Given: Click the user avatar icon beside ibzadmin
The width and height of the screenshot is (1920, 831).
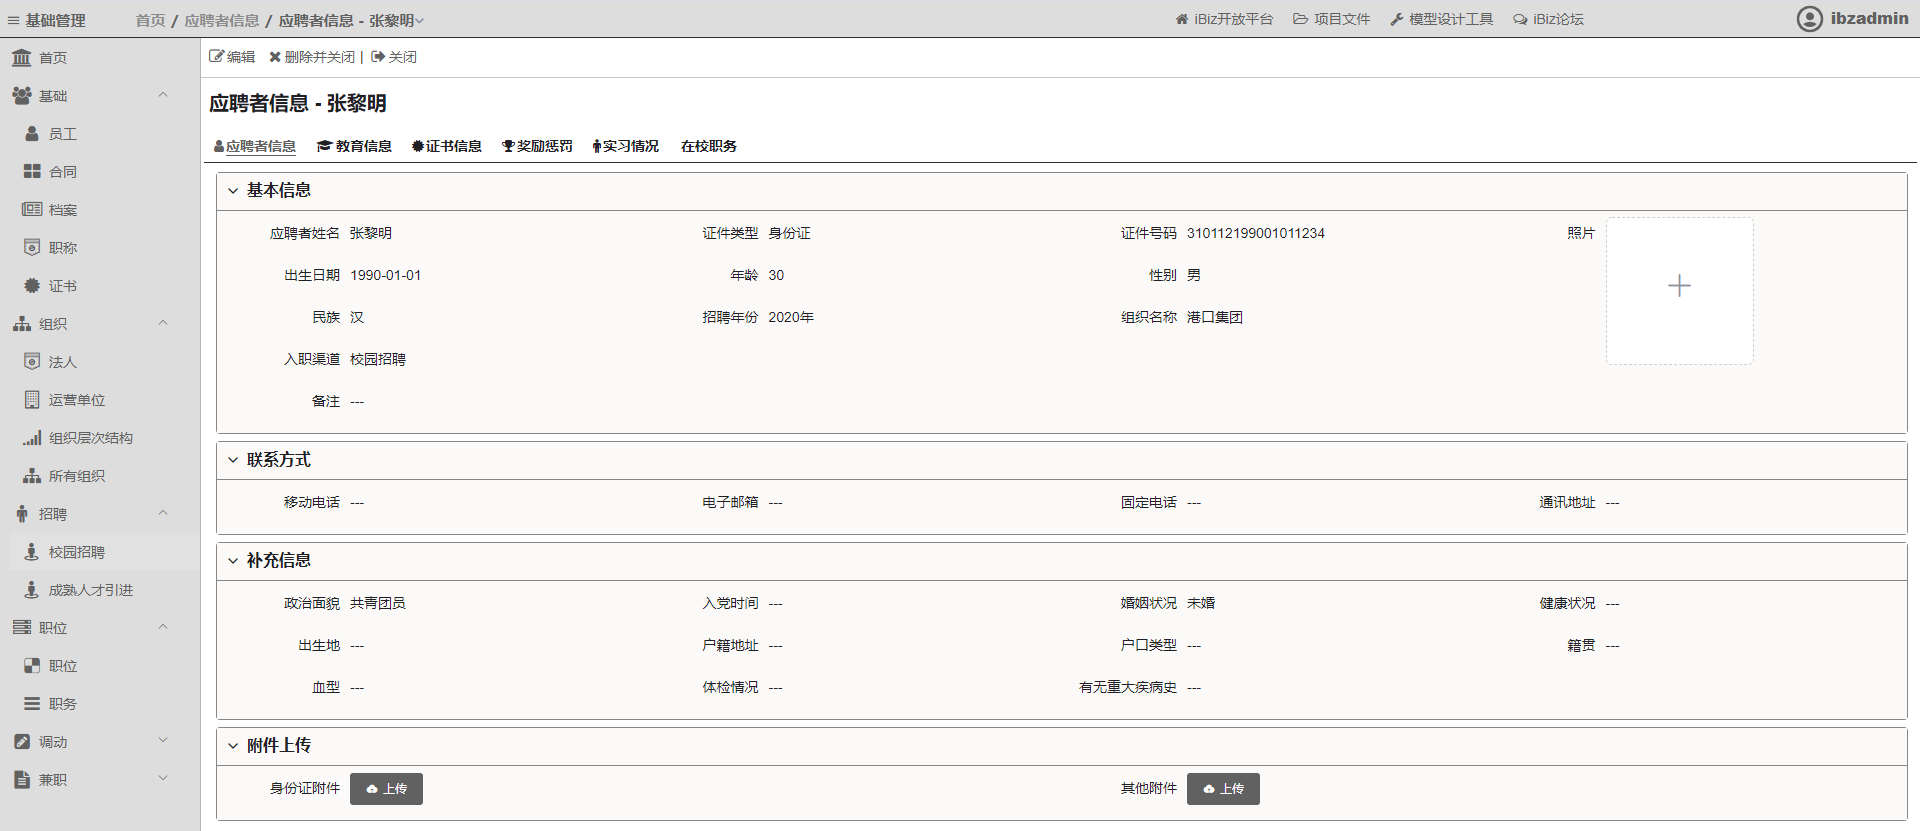Looking at the screenshot, I should [x=1809, y=19].
